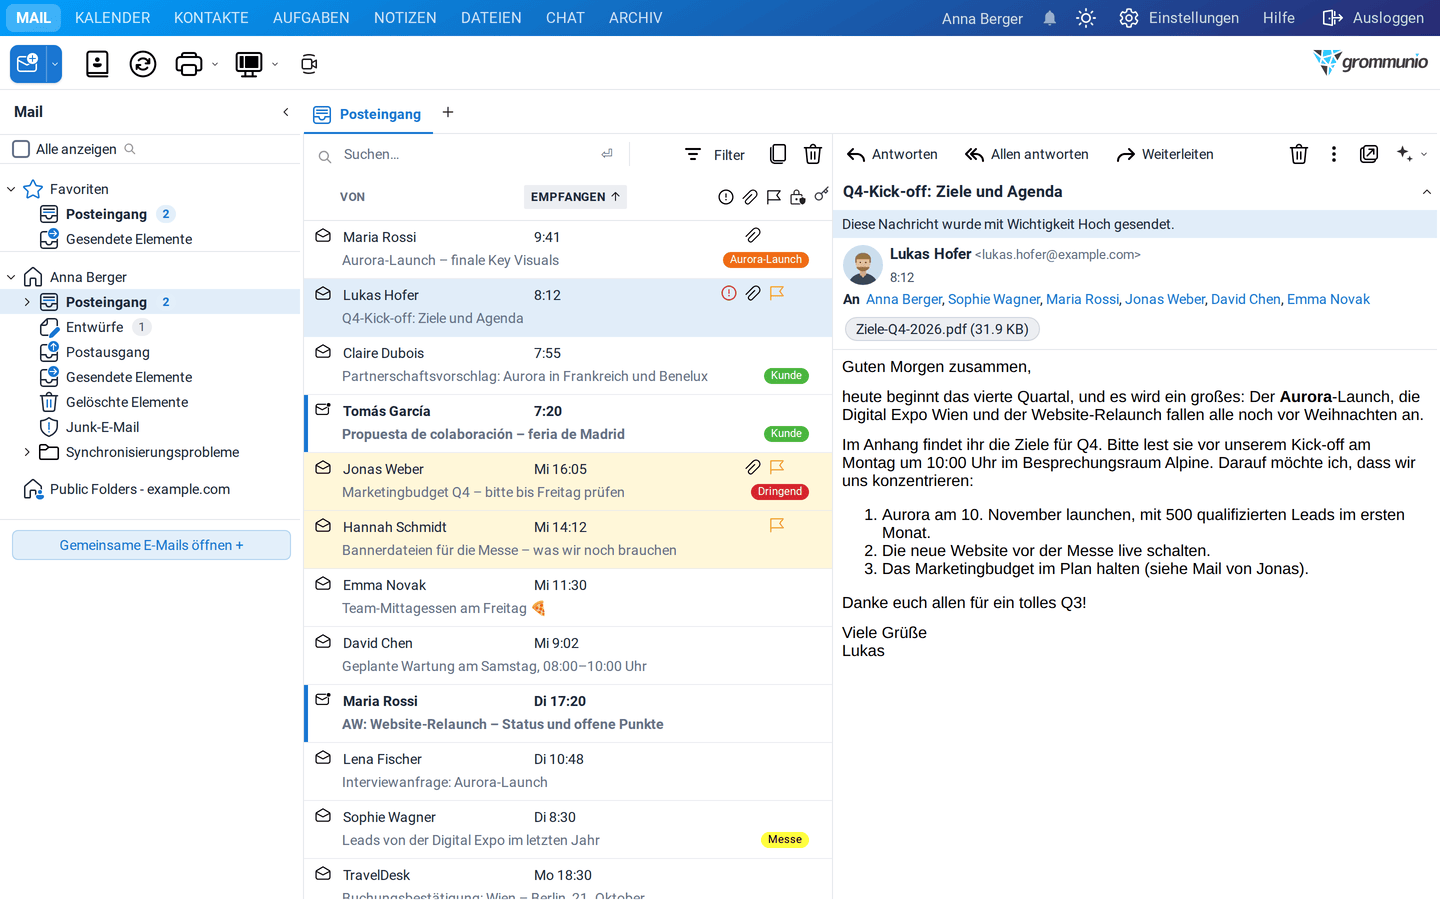Click the notification bell icon
Image resolution: width=1440 pixels, height=900 pixels.
pyautogui.click(x=1049, y=18)
